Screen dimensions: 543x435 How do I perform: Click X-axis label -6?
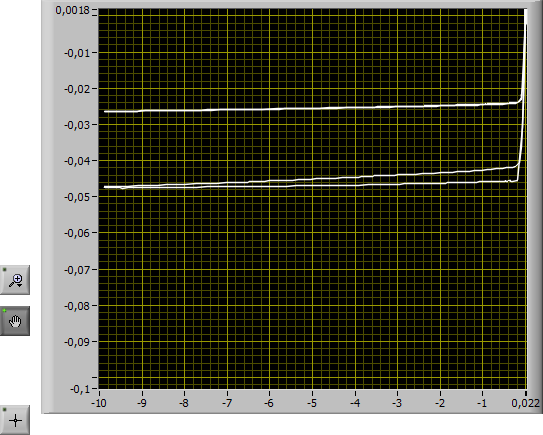[x=269, y=403]
